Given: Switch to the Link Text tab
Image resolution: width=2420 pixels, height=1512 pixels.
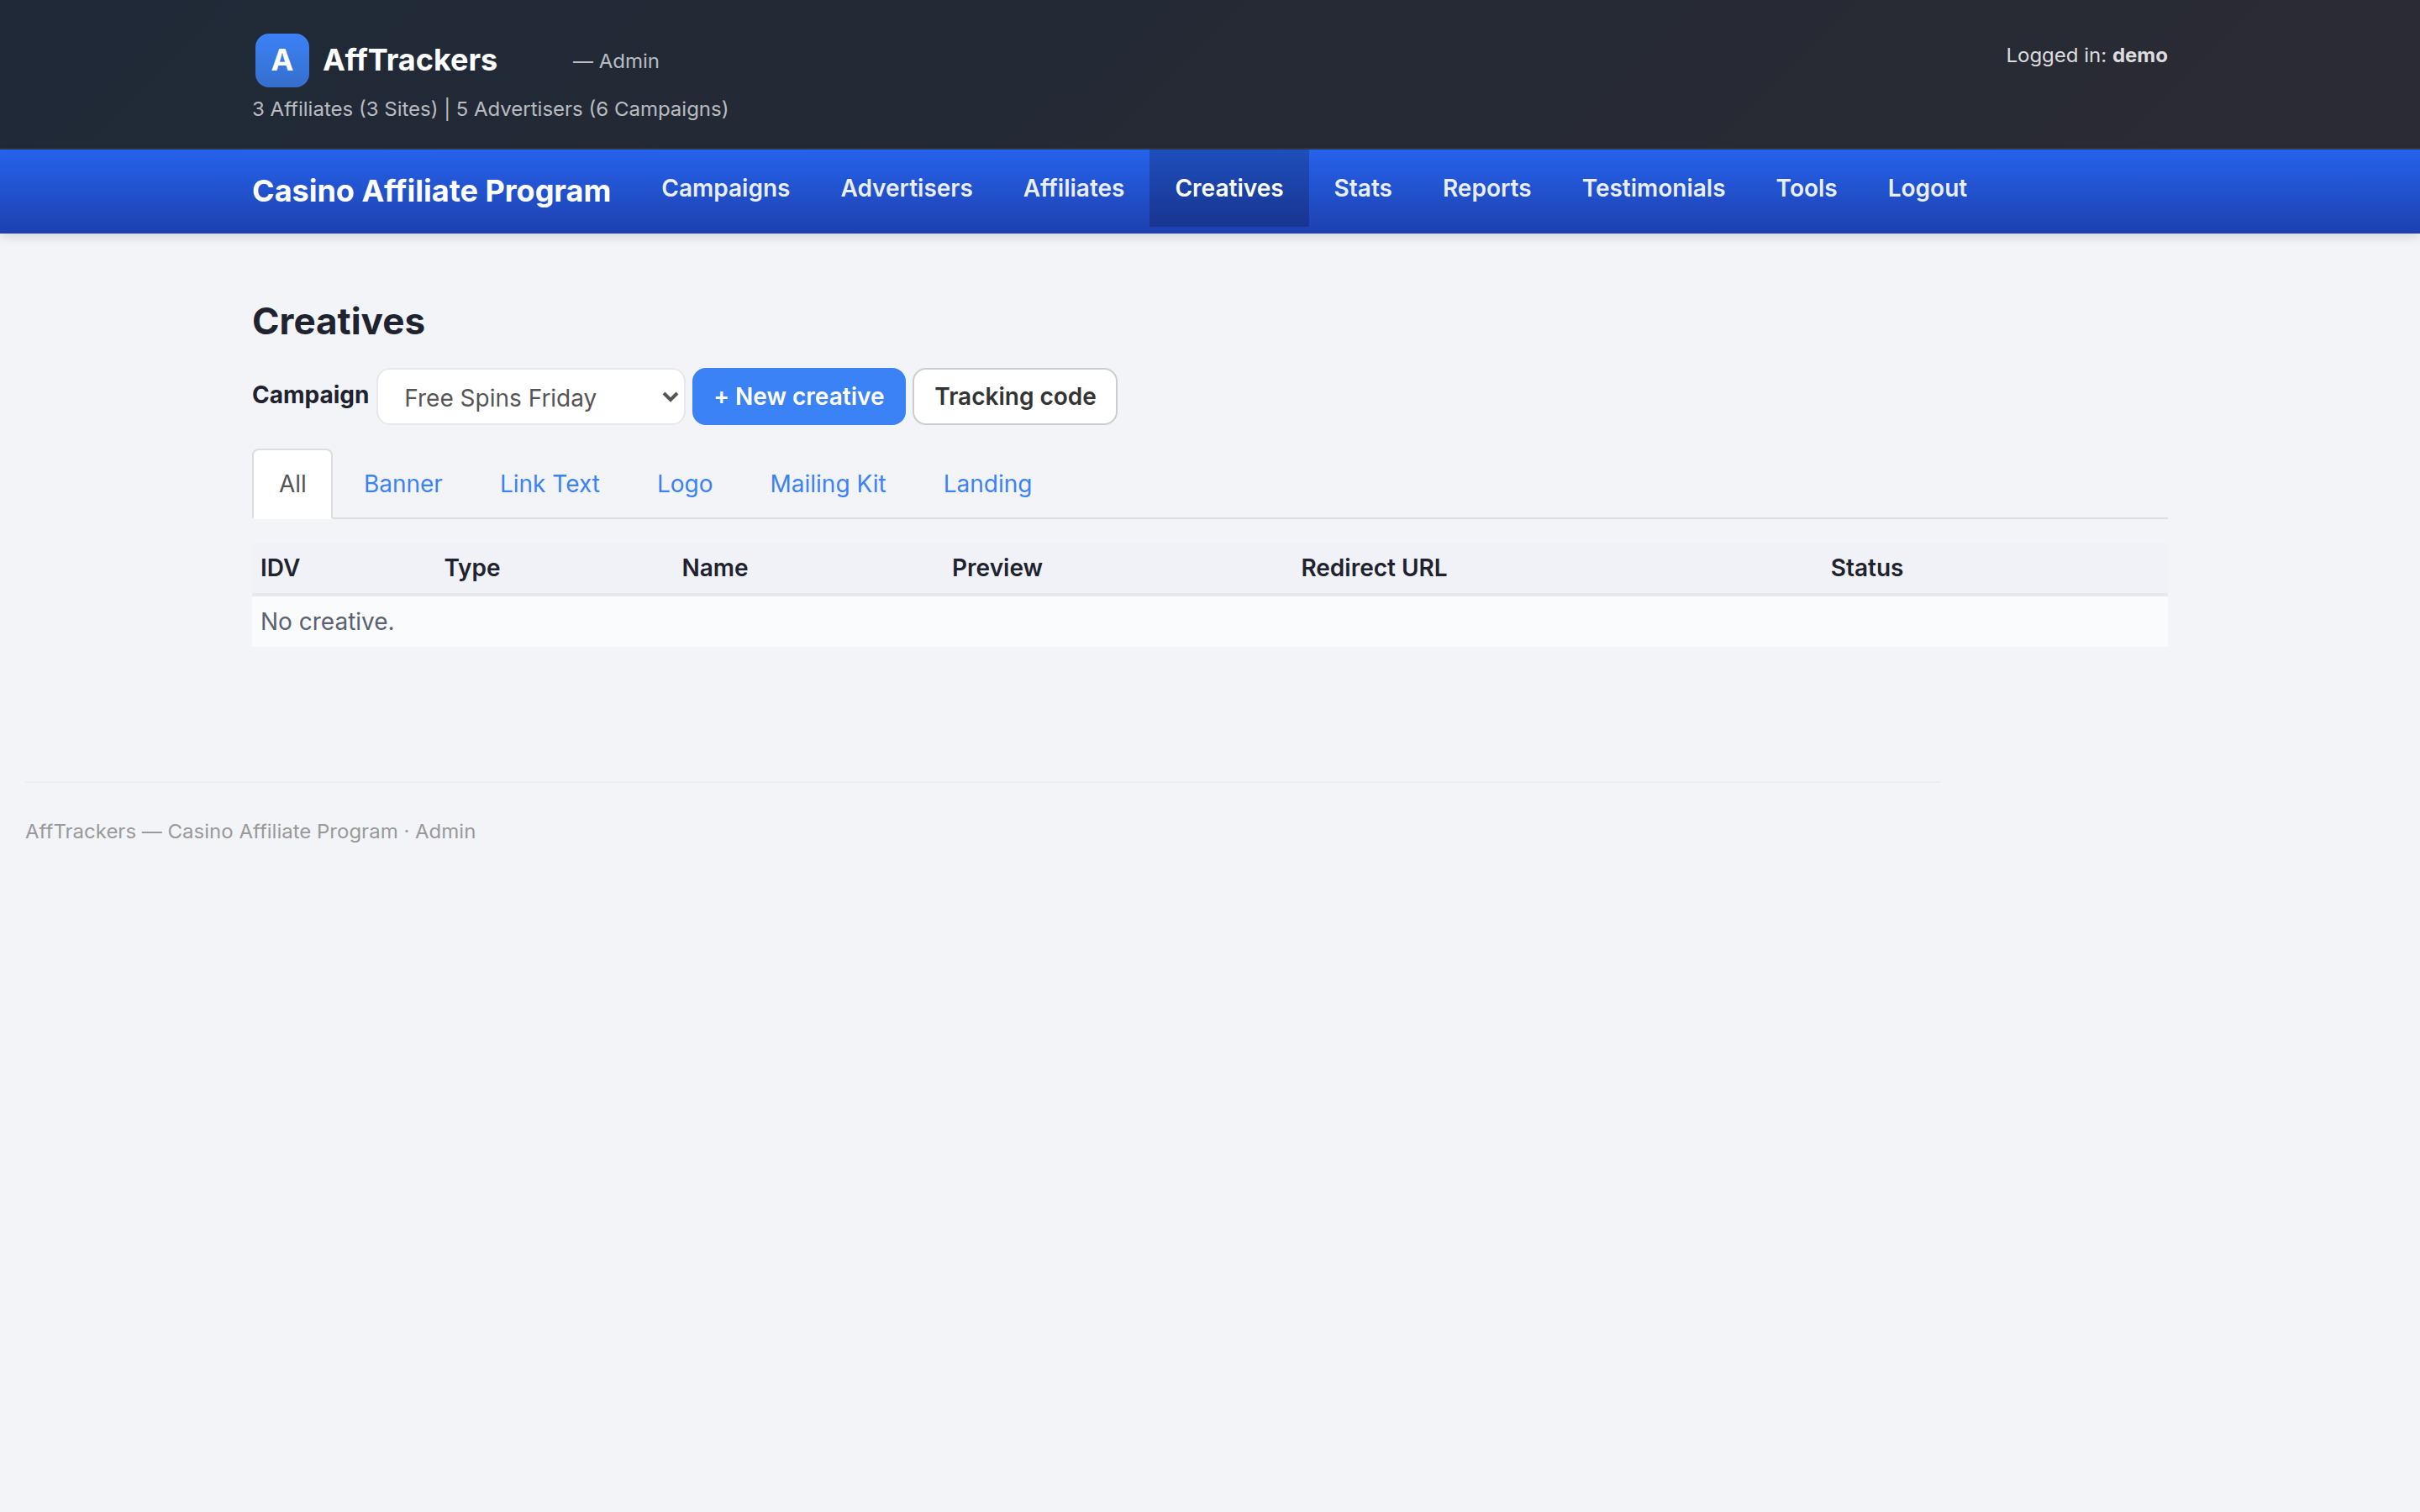Looking at the screenshot, I should click(x=549, y=484).
